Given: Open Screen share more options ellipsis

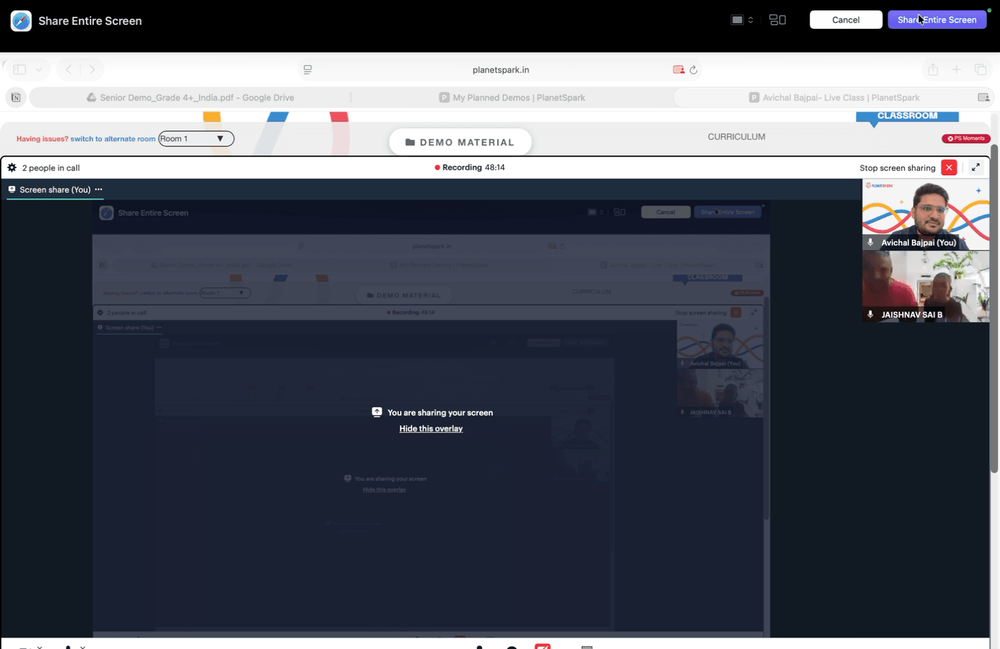Looking at the screenshot, I should pos(98,189).
